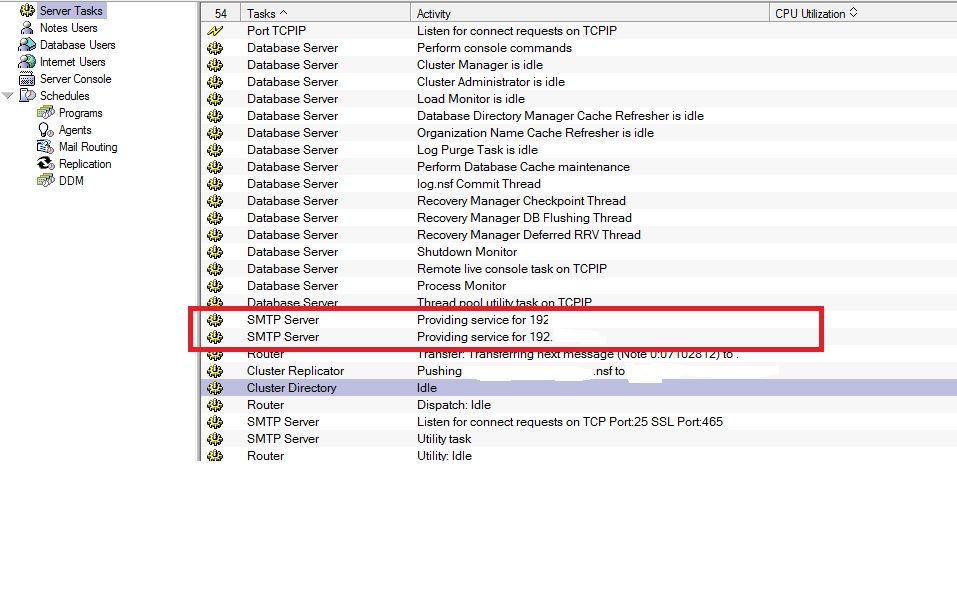Click the Programs schedule icon

pyautogui.click(x=45, y=113)
